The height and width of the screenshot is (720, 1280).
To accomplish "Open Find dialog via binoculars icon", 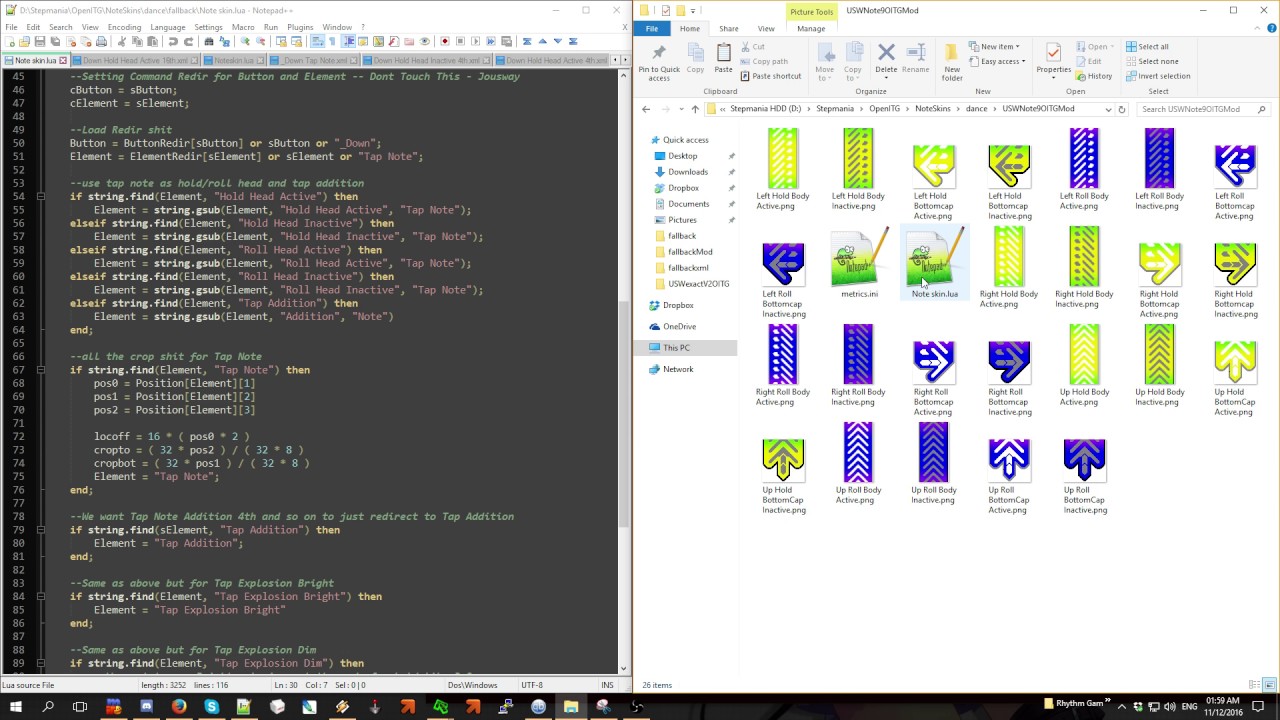I will (208, 42).
